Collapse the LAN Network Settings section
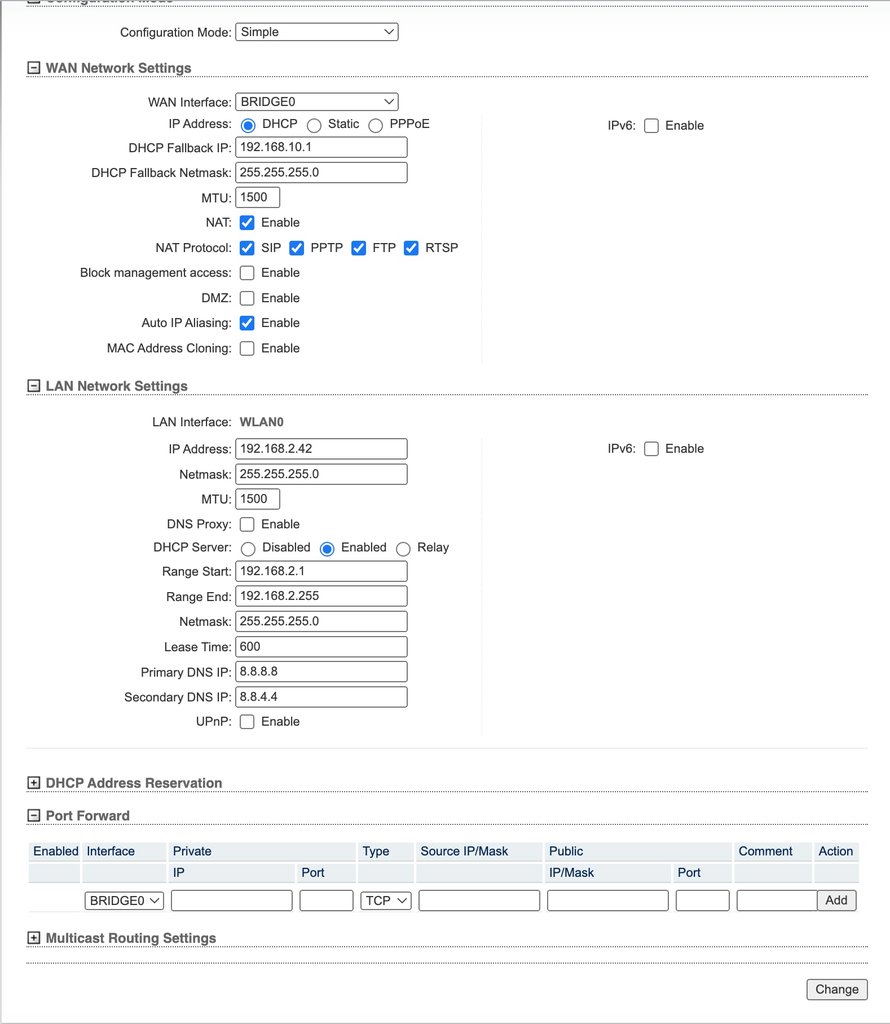This screenshot has height=1024, width=890. point(34,386)
